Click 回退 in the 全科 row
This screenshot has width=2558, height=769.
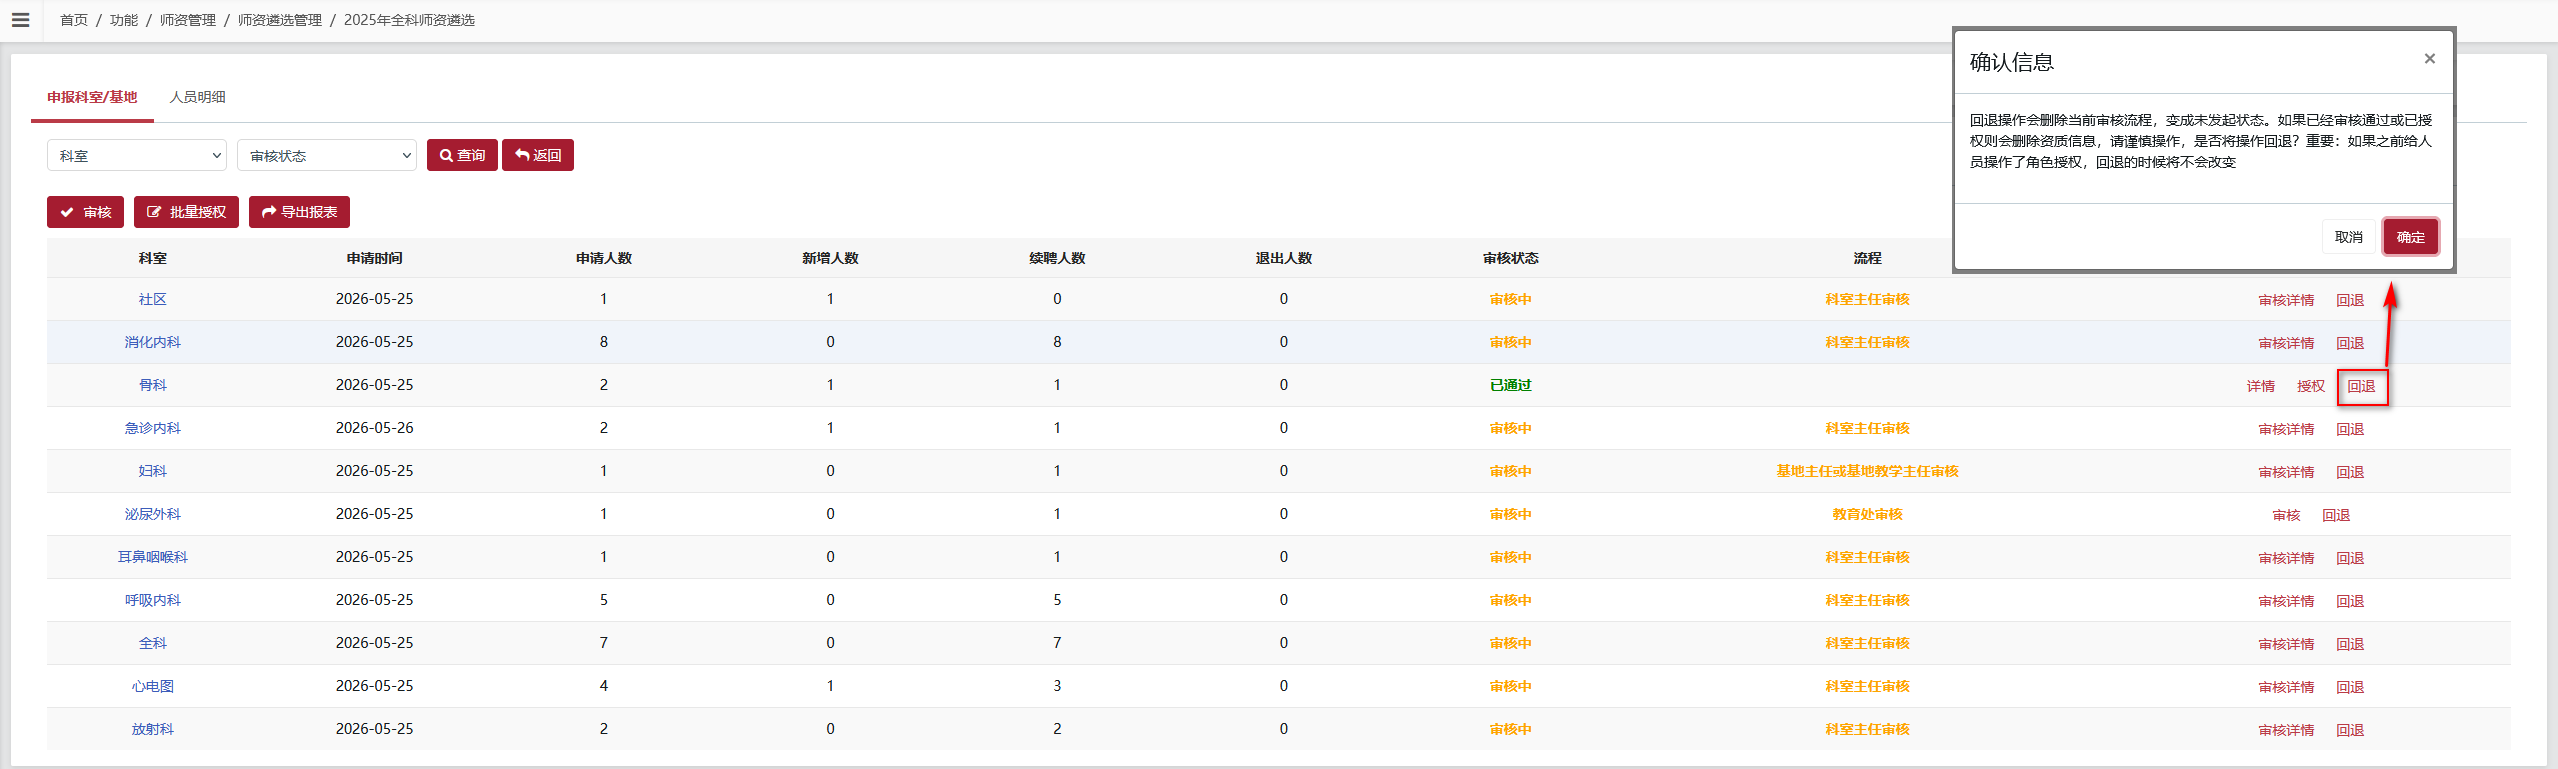click(x=2350, y=644)
